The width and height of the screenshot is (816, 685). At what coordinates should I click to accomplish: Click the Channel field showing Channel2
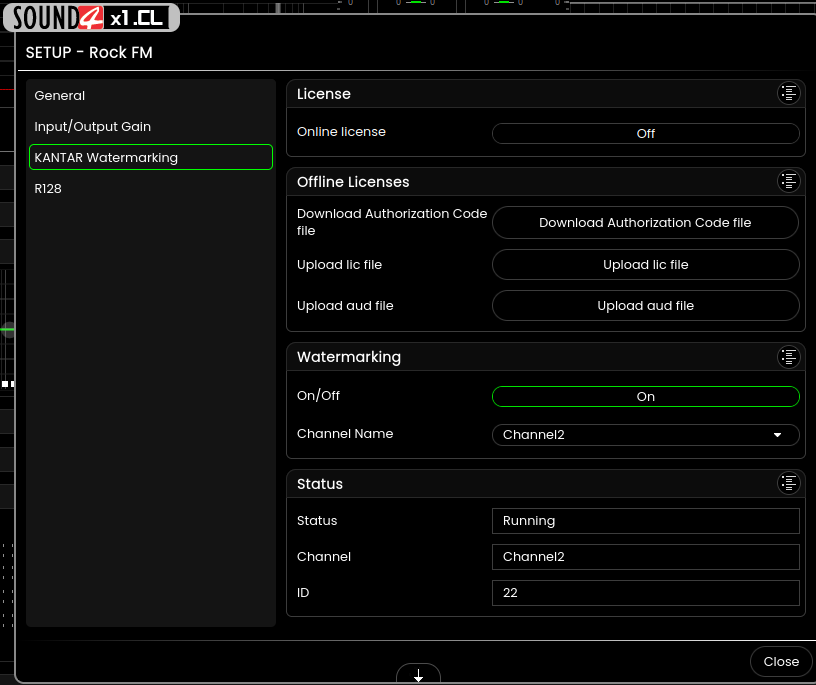tap(645, 557)
